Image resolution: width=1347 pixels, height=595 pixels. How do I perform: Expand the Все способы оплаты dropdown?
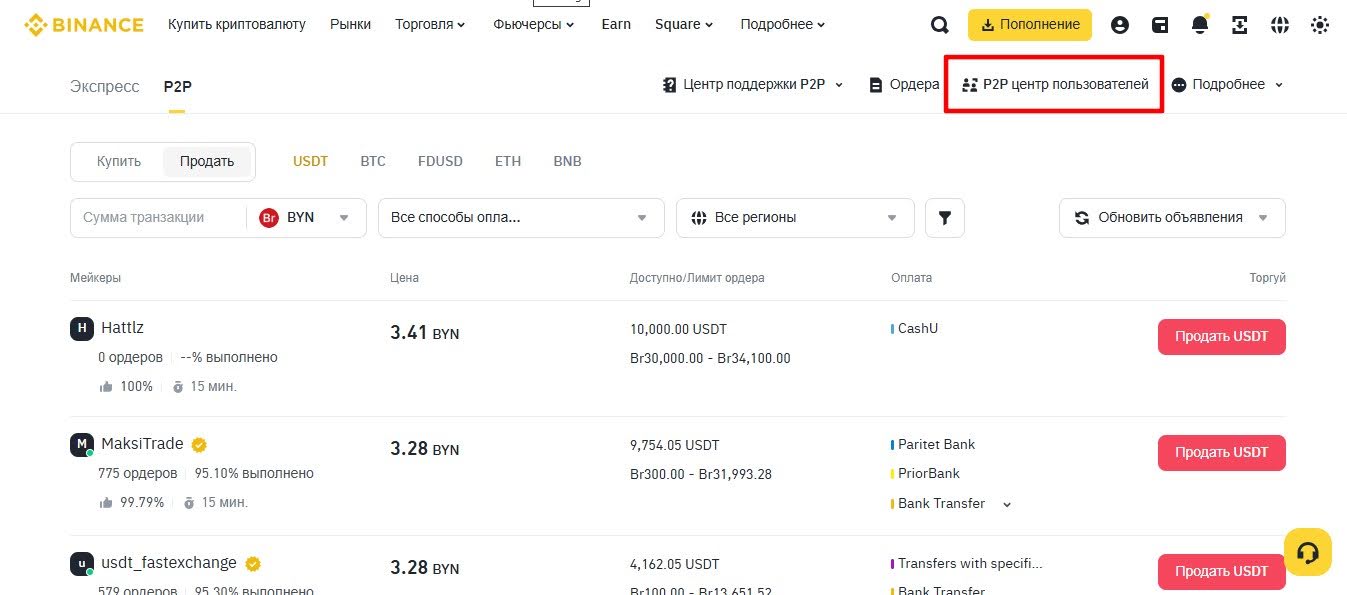pos(520,217)
